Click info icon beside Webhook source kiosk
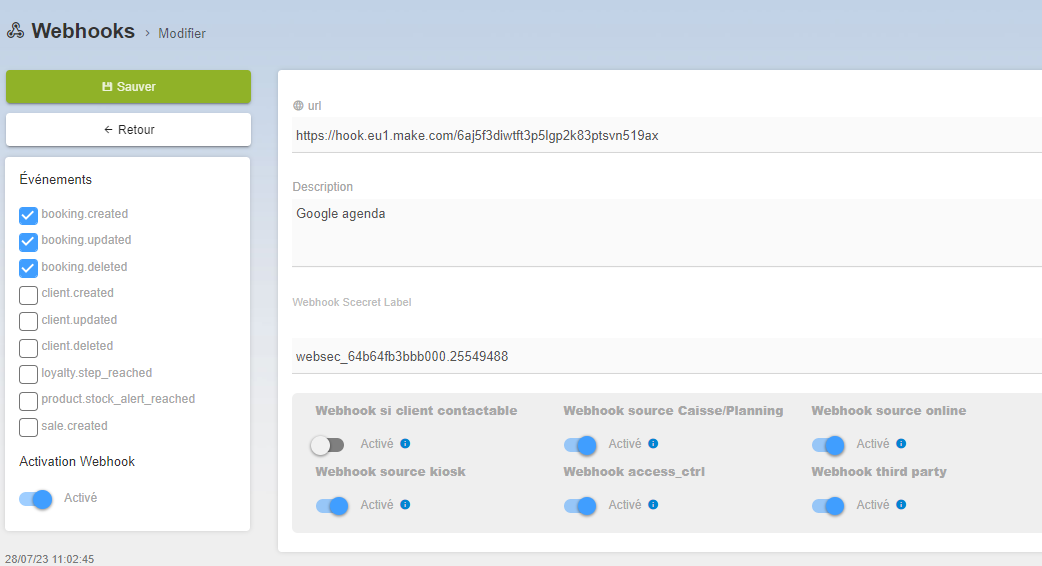Image resolution: width=1042 pixels, height=566 pixels. point(405,505)
